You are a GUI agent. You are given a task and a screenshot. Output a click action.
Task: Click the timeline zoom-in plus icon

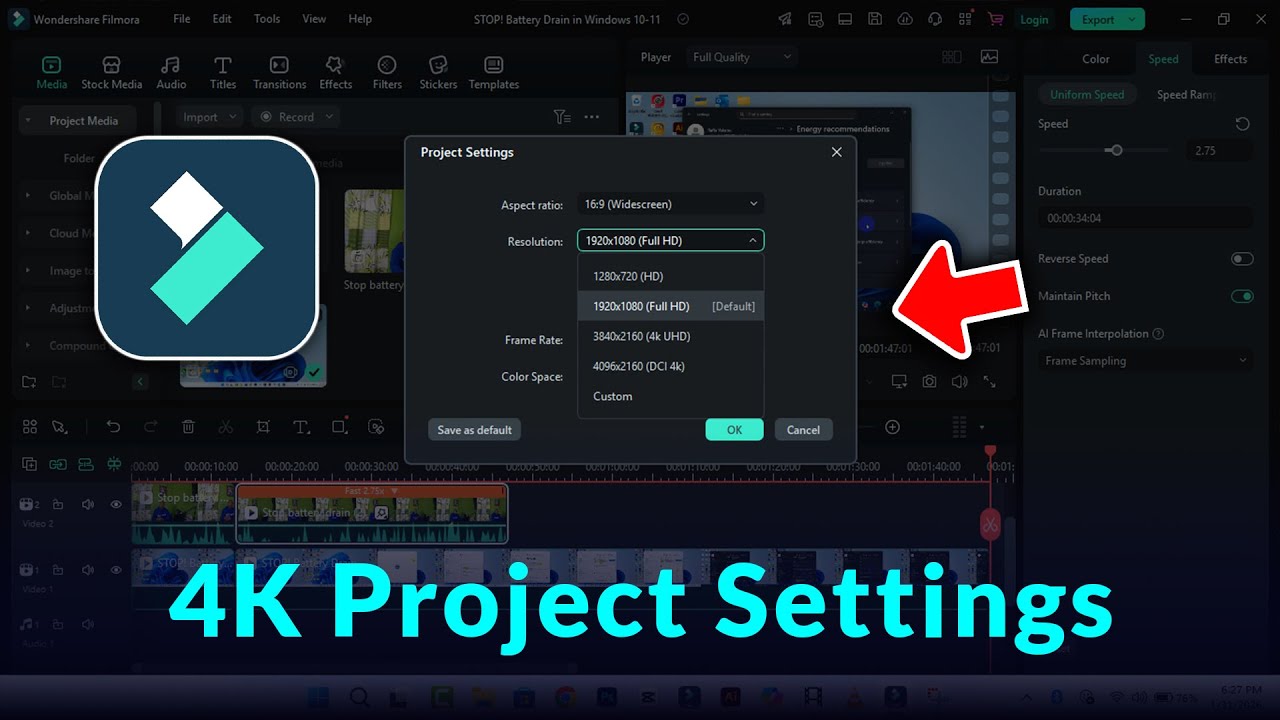point(893,427)
